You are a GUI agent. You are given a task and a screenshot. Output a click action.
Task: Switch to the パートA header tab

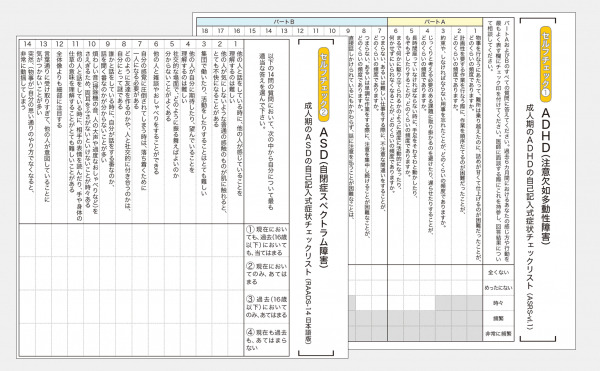[435, 22]
